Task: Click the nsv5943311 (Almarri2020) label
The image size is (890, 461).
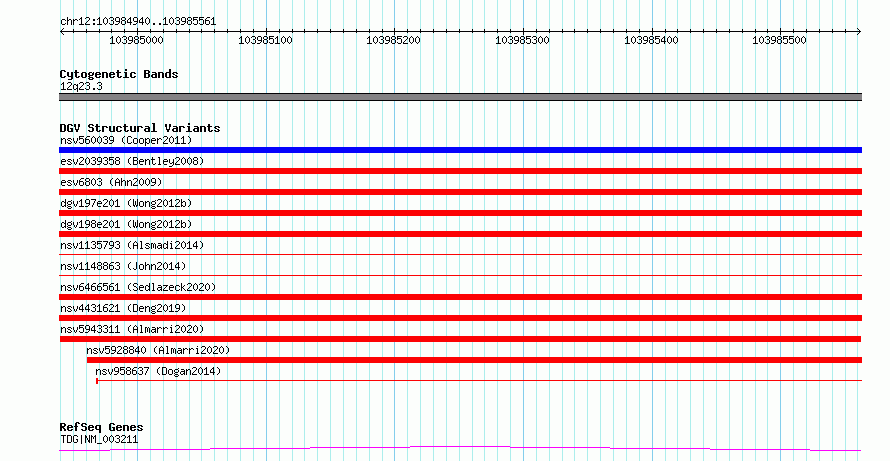Action: click(132, 329)
